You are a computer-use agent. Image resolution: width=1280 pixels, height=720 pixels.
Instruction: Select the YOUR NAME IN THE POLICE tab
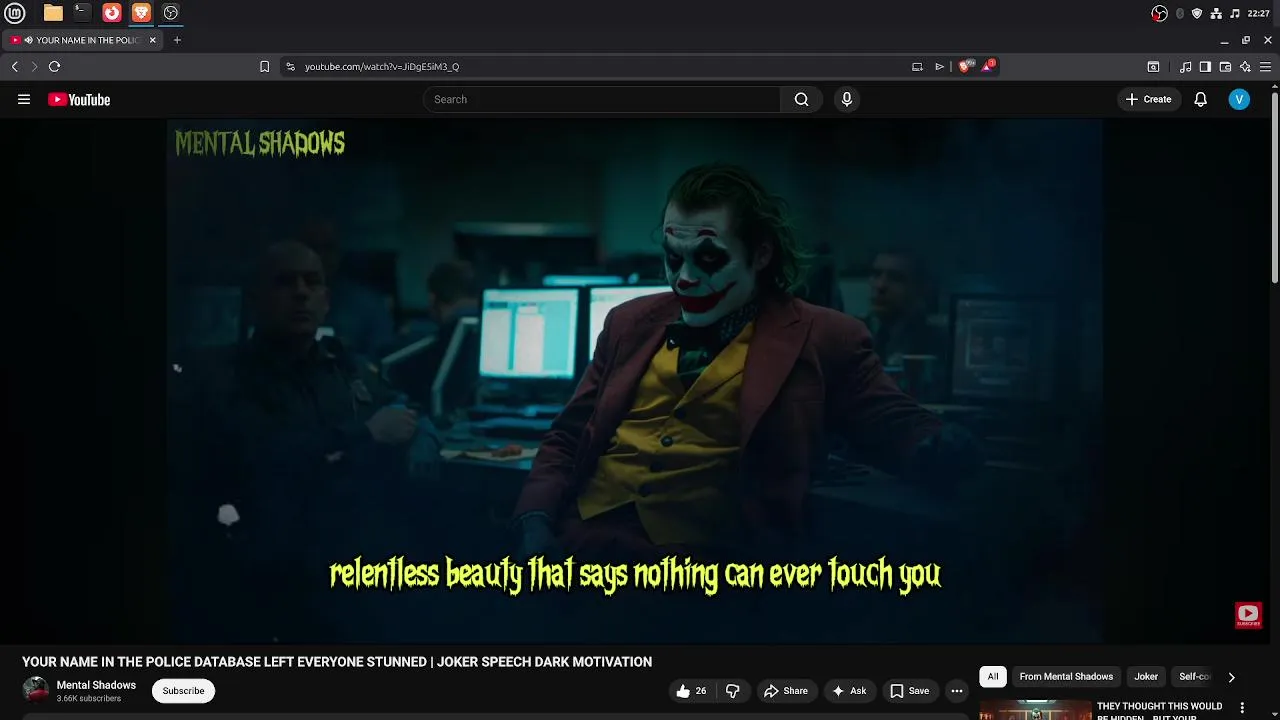[82, 40]
